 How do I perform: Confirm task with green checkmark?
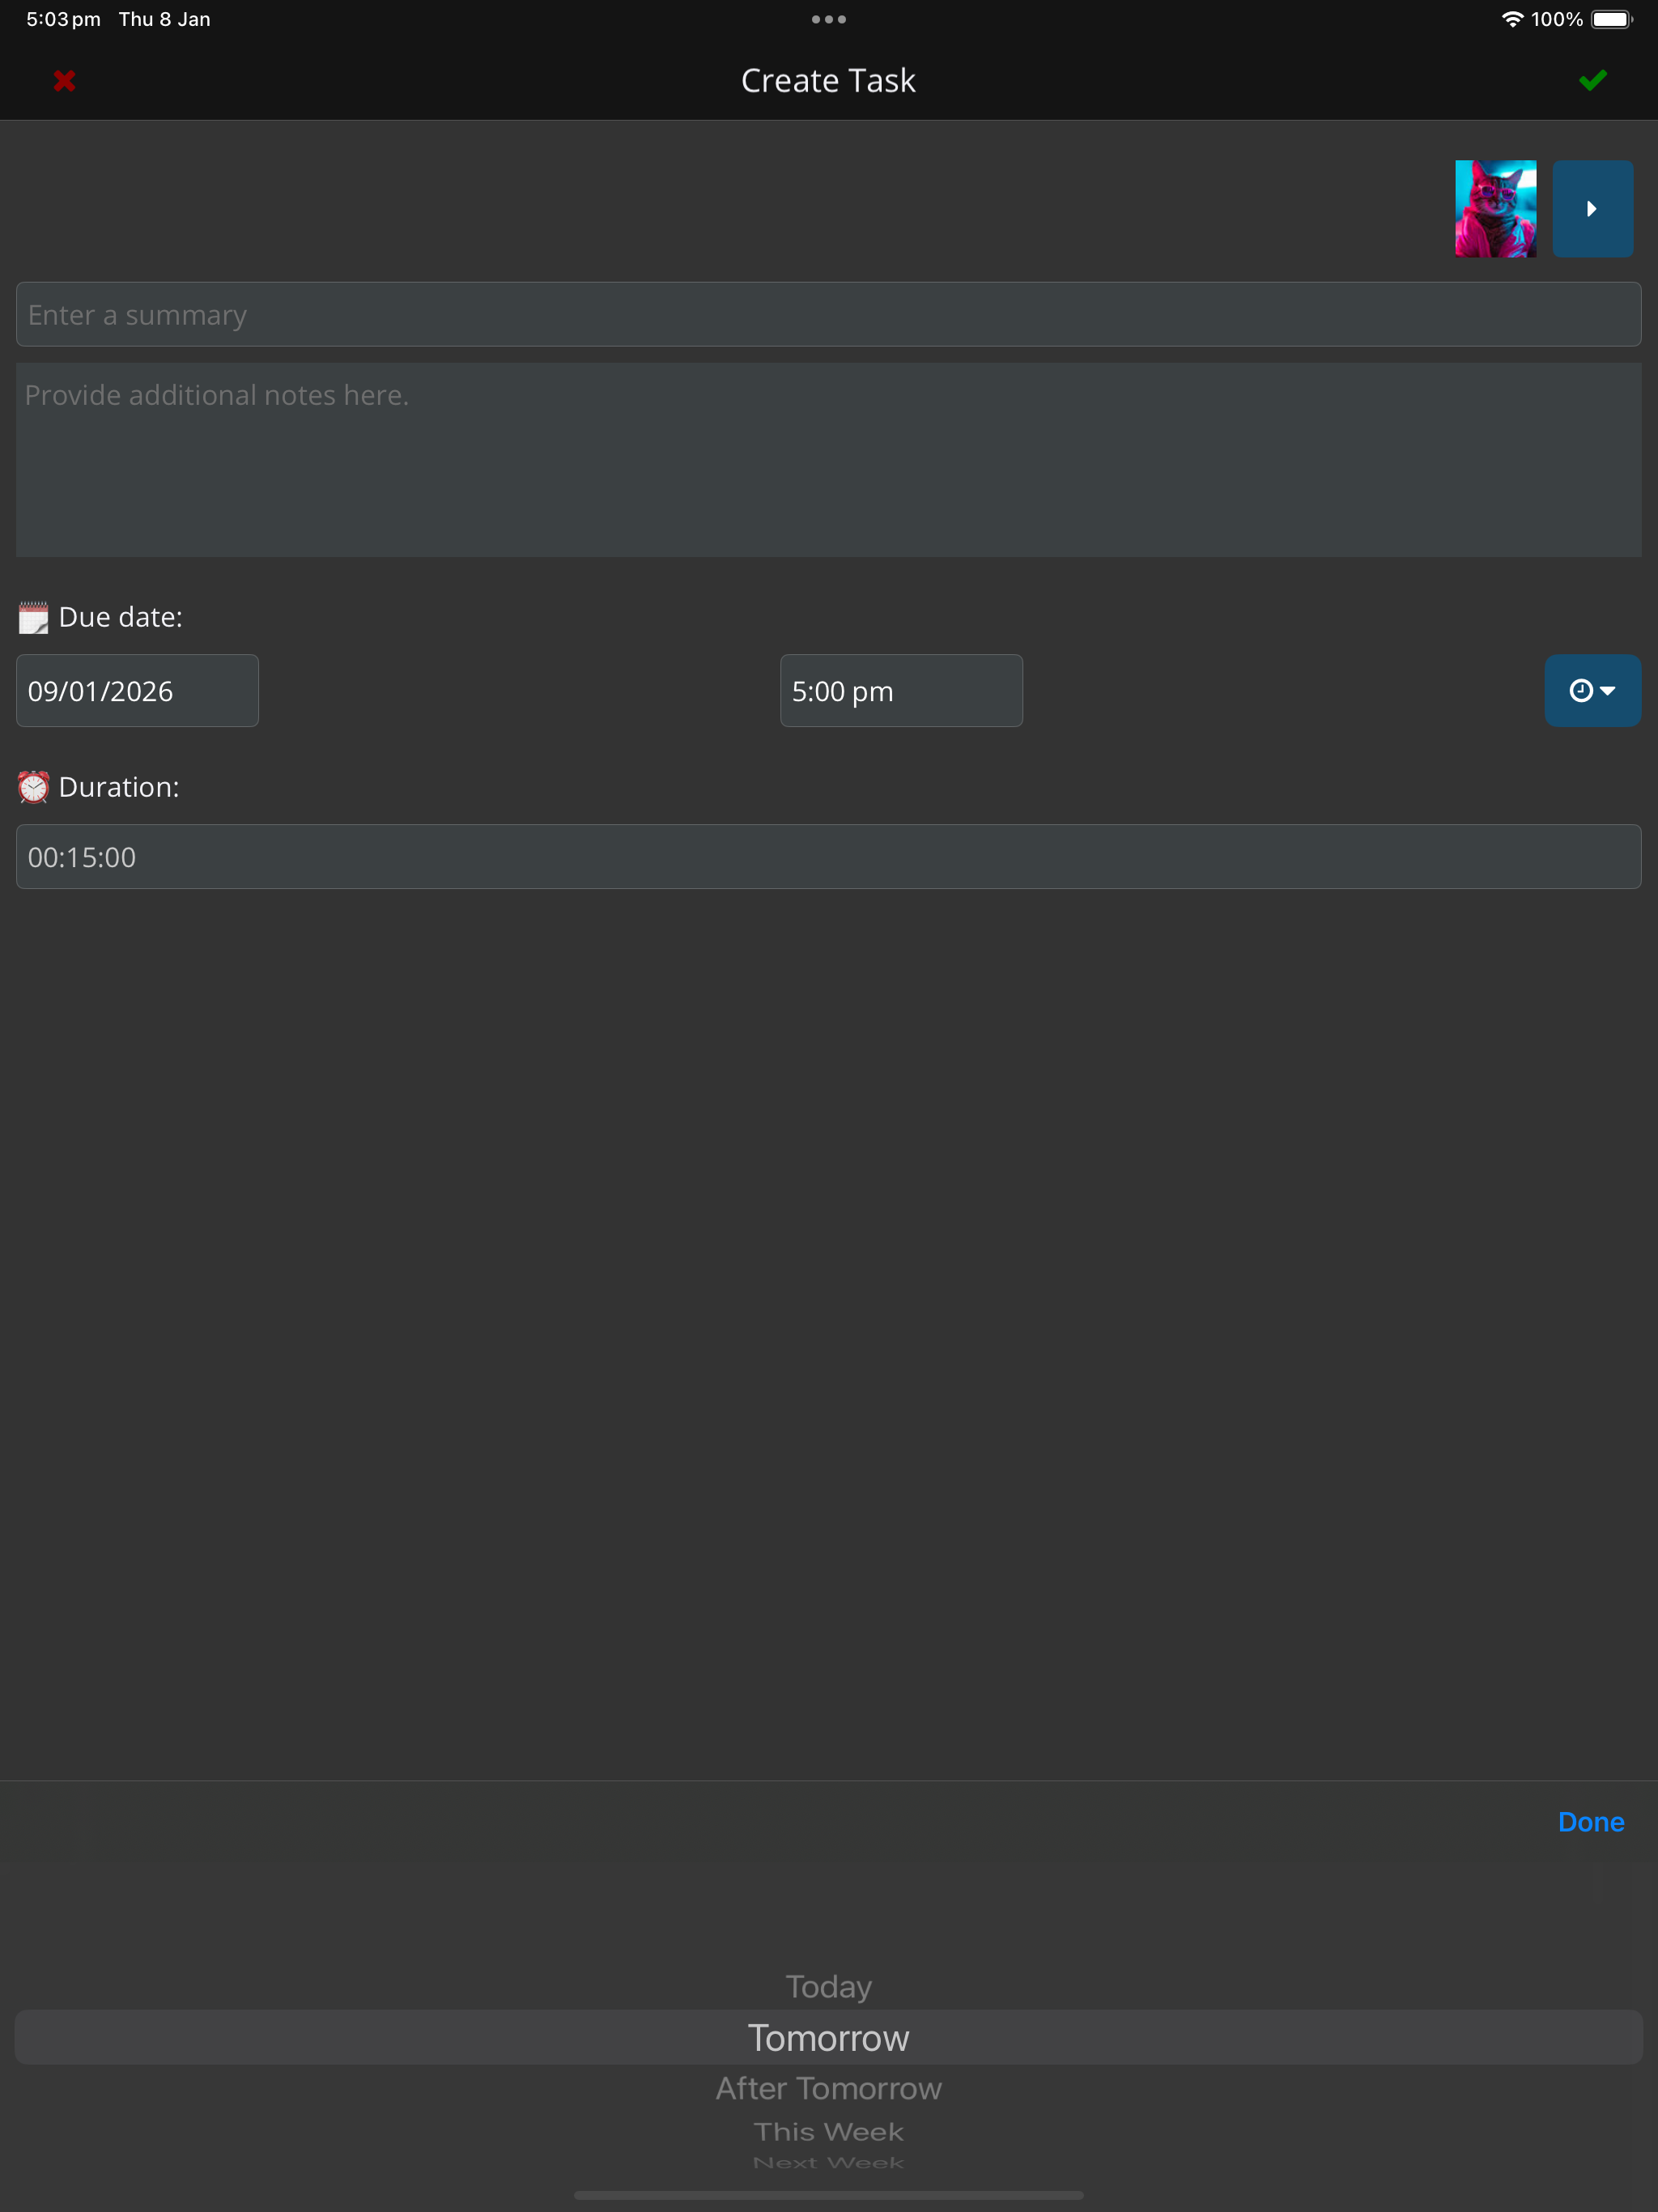coord(1592,80)
